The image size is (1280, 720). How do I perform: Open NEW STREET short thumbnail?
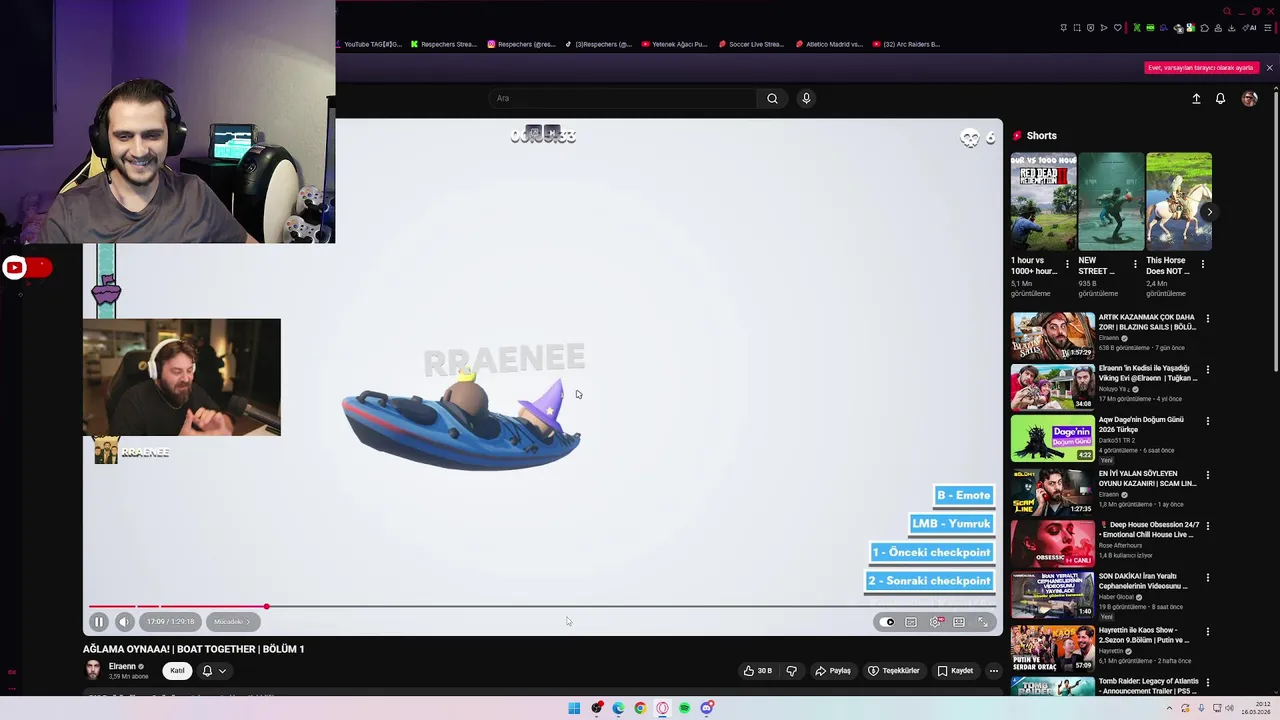tap(1111, 201)
